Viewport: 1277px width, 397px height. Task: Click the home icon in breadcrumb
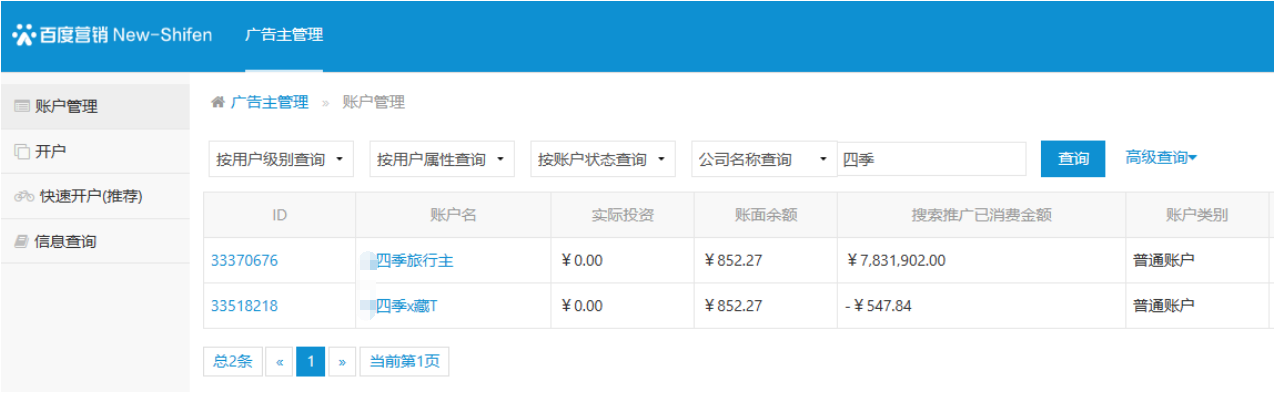(217, 102)
